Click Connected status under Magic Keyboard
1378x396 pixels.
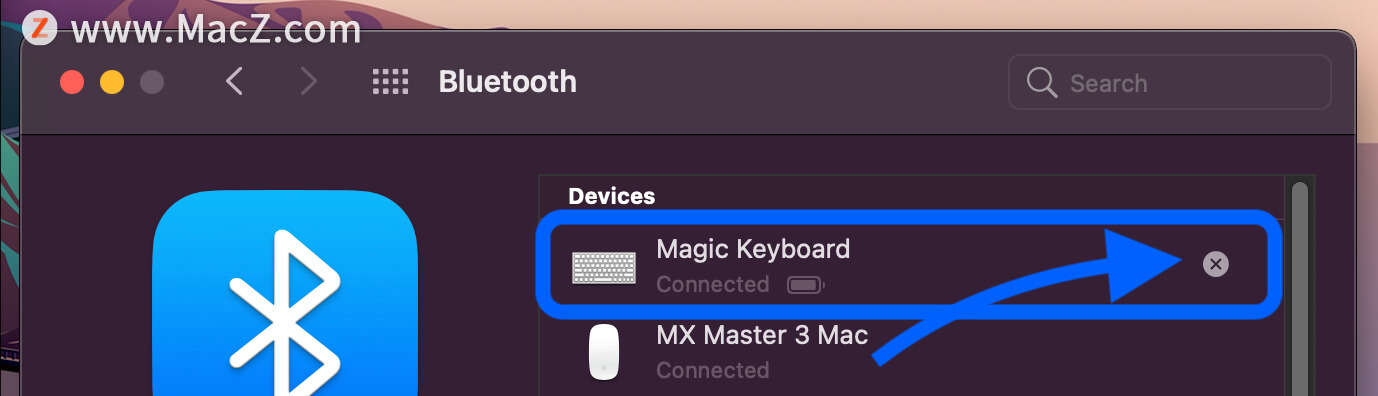(713, 285)
